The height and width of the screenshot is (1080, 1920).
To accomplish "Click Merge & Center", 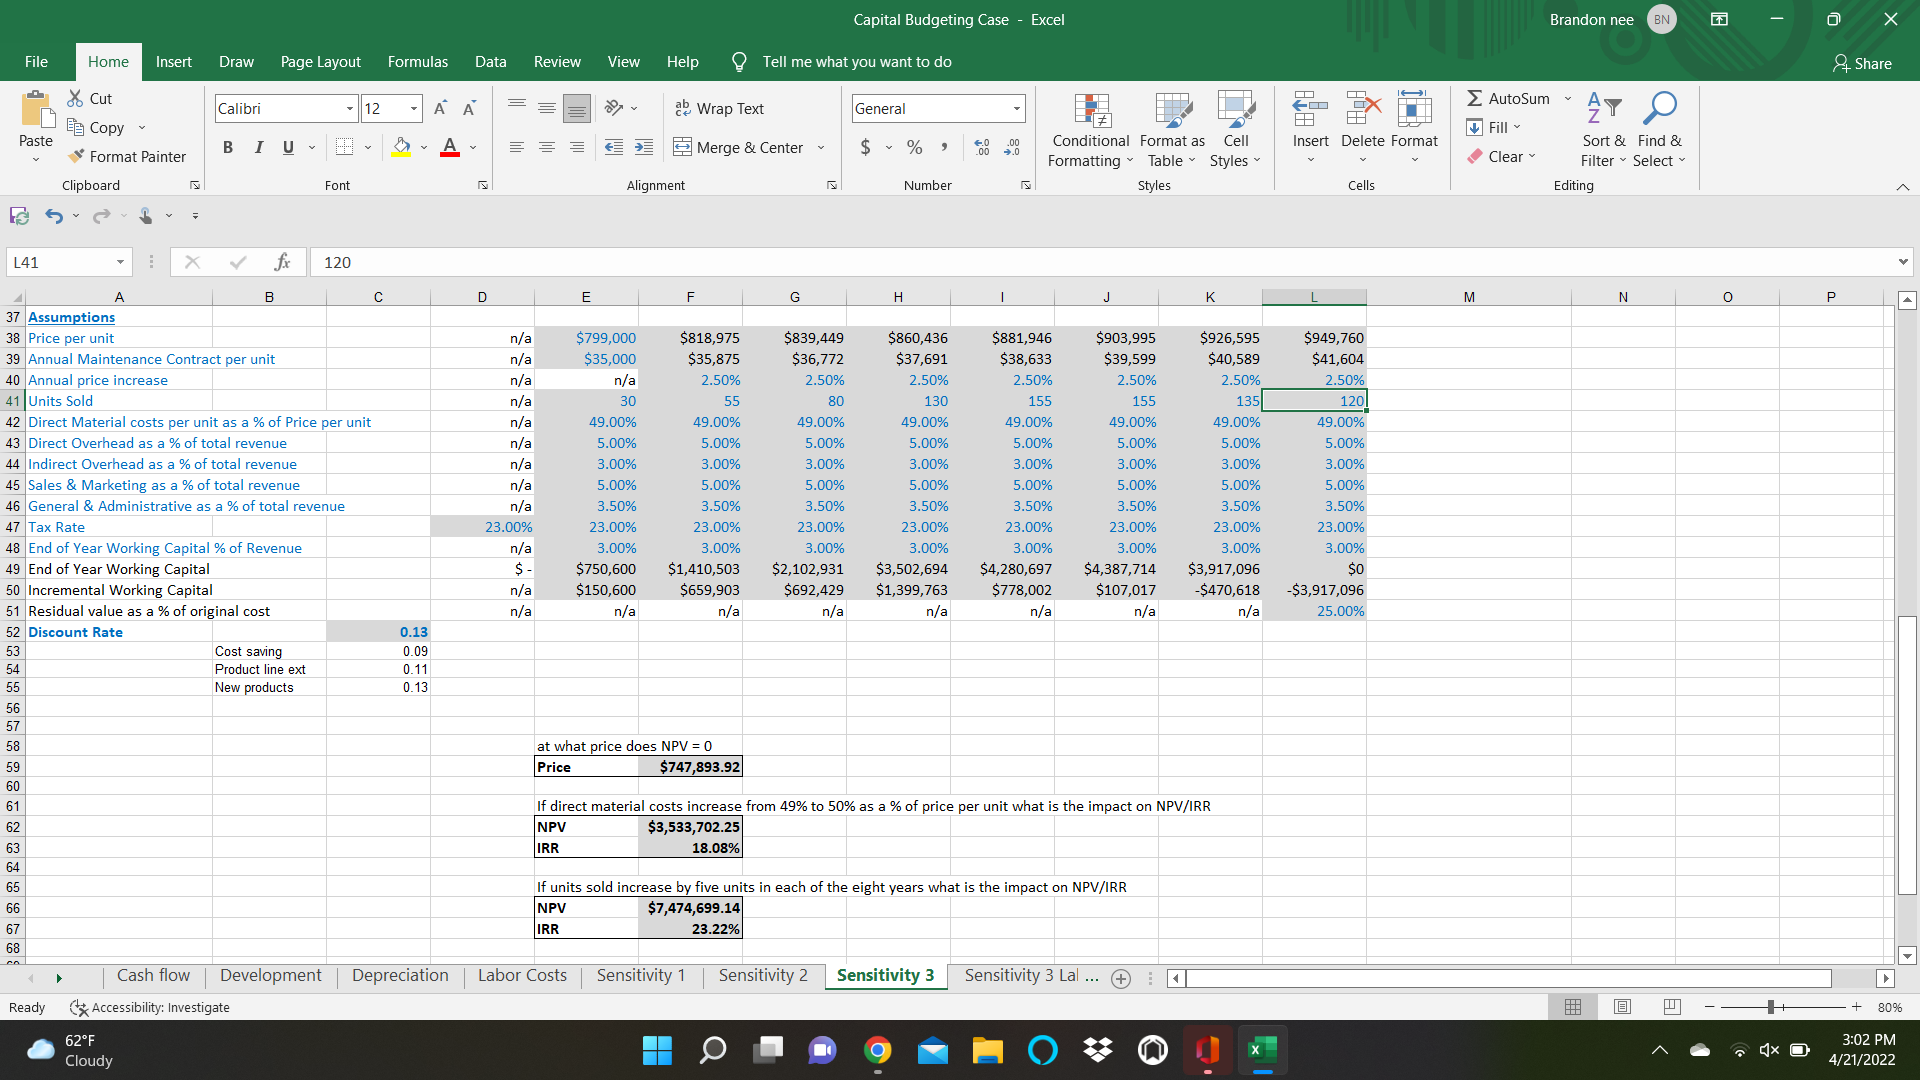I will 741,147.
